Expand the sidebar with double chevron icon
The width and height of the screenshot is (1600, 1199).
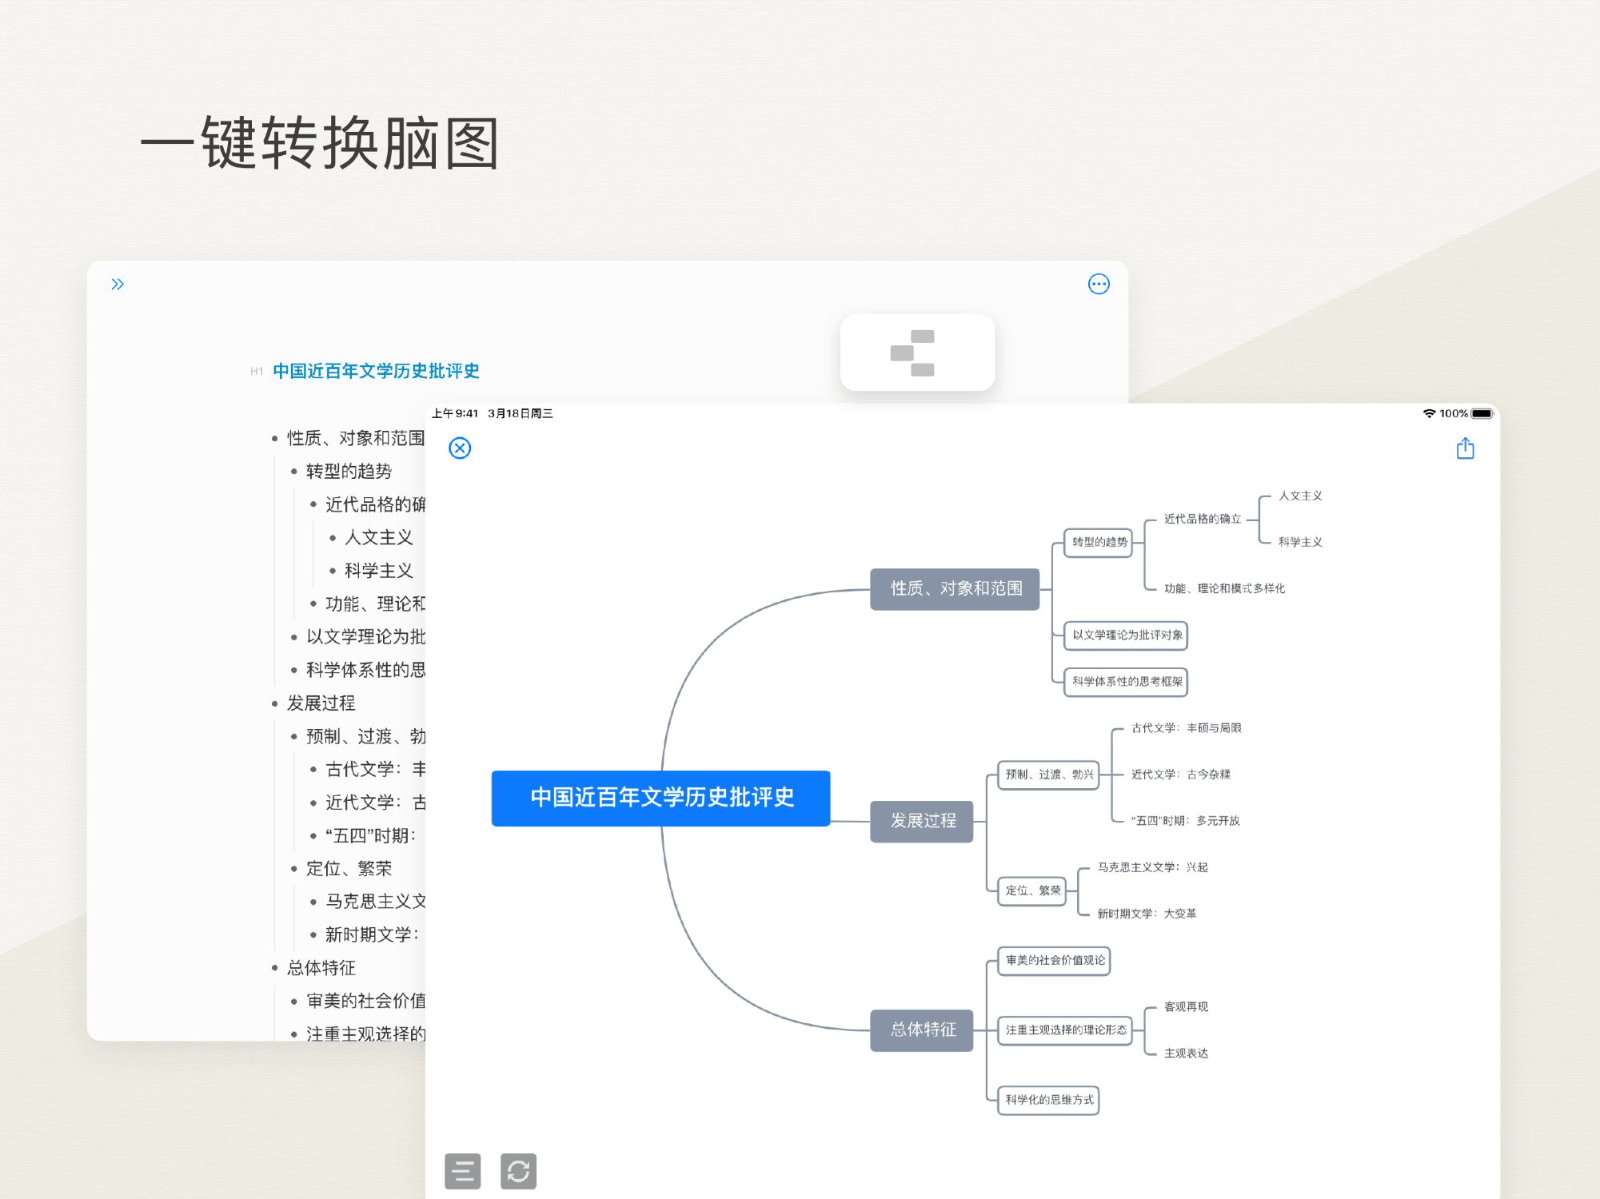click(118, 284)
